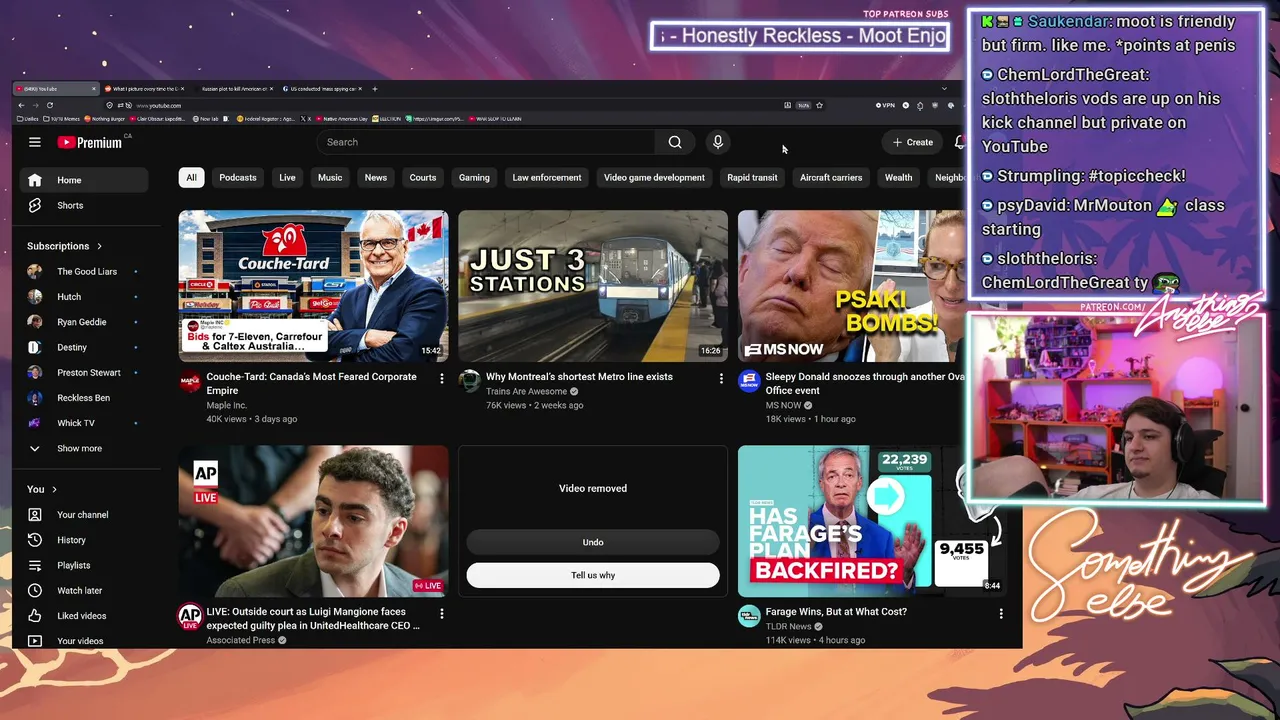This screenshot has width=1280, height=720.
Task: Open Liked videos list
Action: [84, 616]
